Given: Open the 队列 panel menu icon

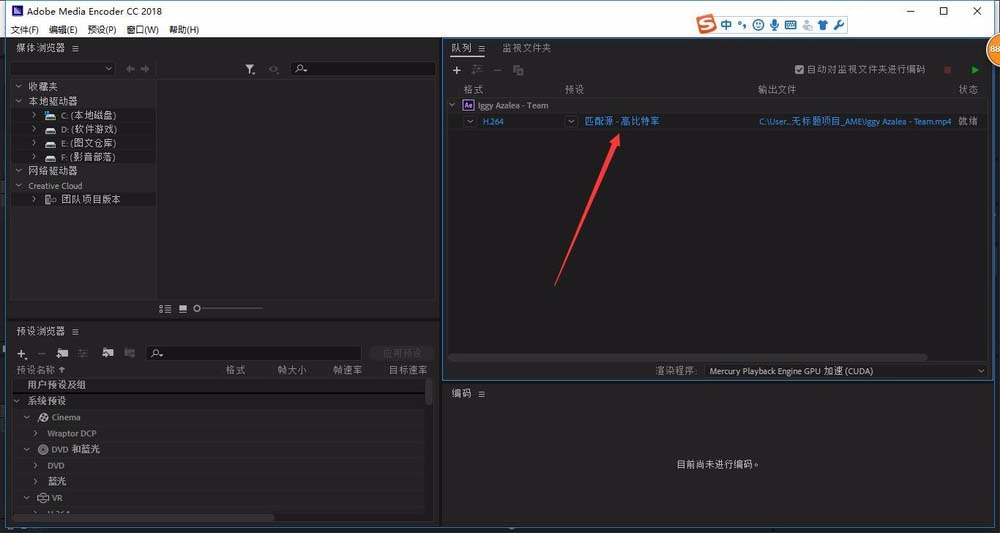Looking at the screenshot, I should click(482, 48).
